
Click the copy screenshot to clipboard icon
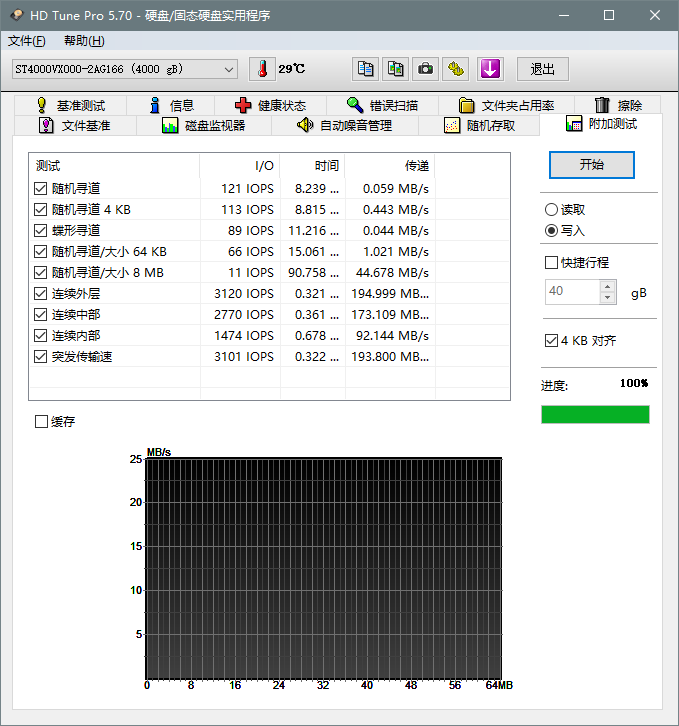tap(395, 69)
